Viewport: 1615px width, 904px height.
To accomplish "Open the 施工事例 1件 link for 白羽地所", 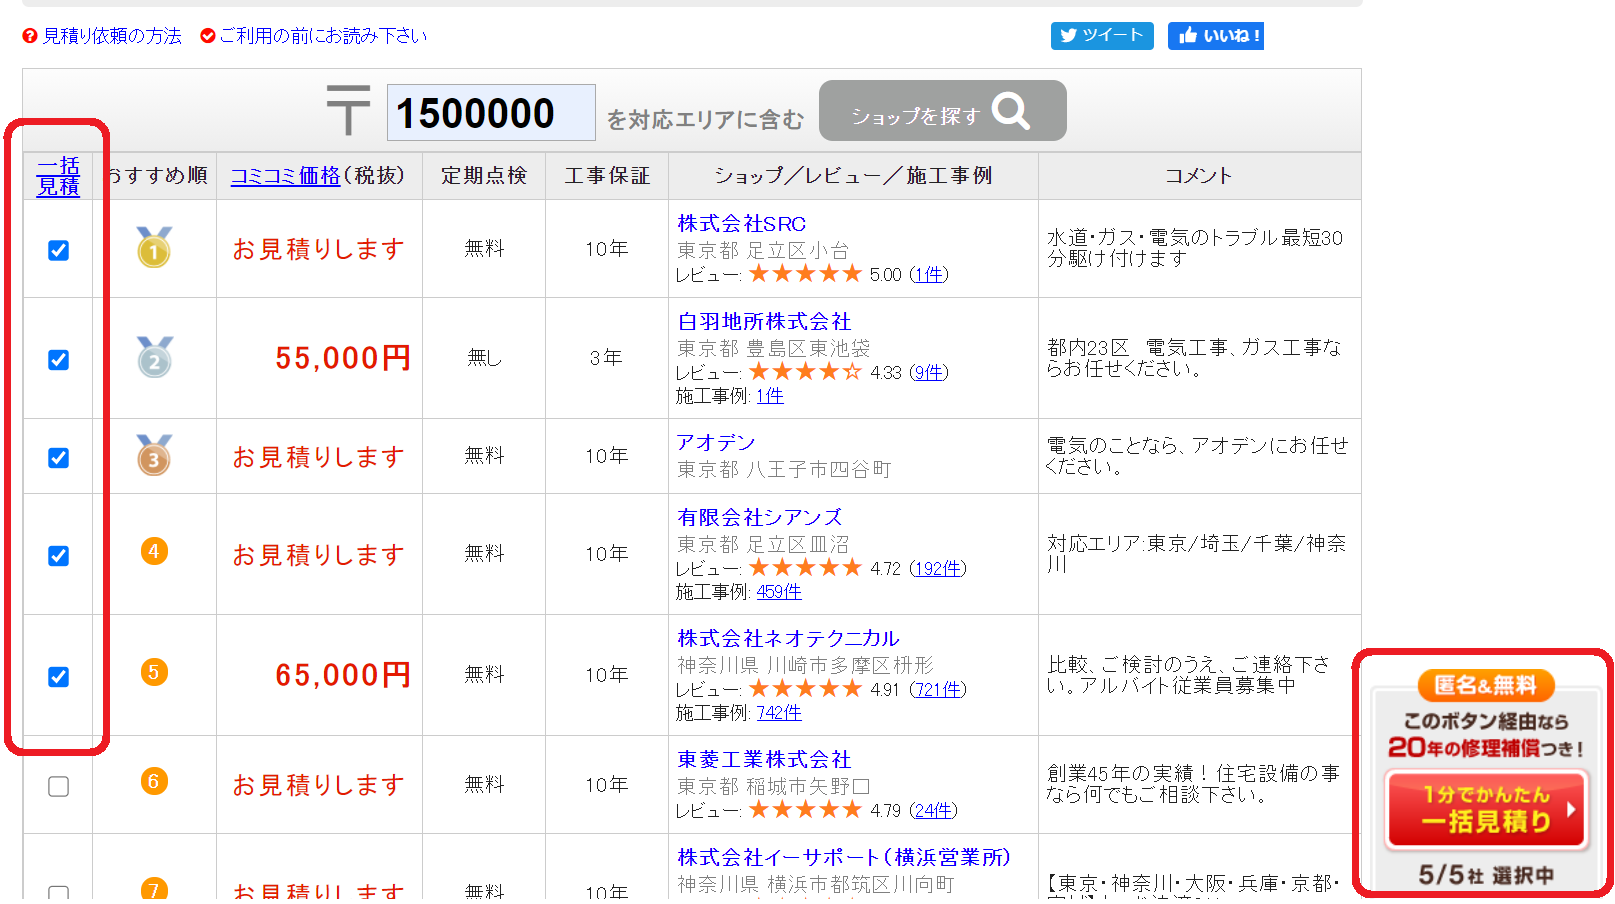I will tap(770, 396).
